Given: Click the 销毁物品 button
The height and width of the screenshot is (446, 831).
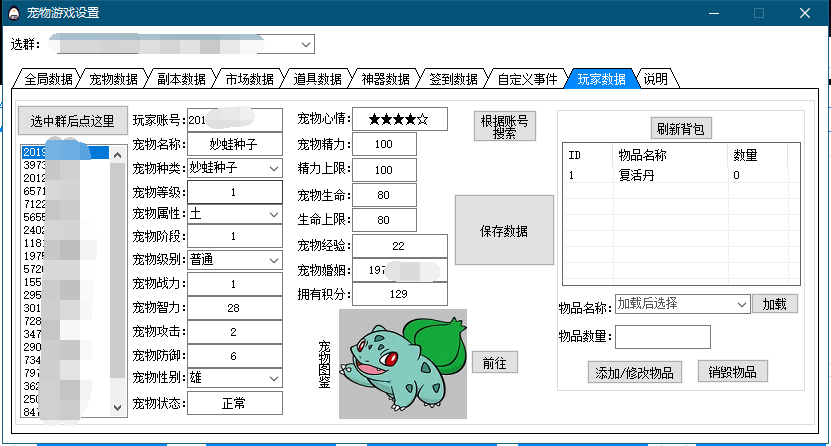Looking at the screenshot, I should tap(732, 372).
